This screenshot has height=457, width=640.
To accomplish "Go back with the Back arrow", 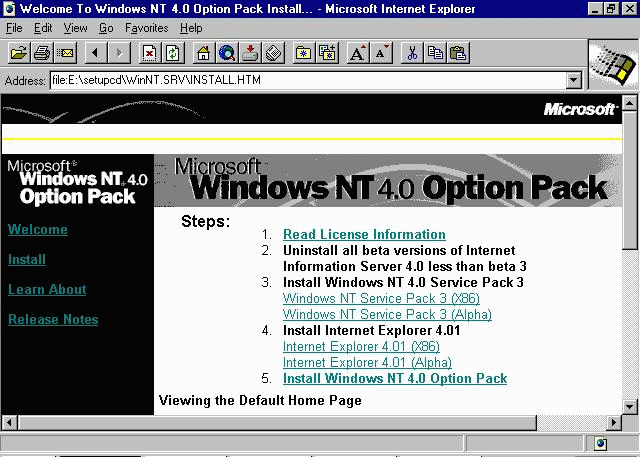I will (96, 53).
